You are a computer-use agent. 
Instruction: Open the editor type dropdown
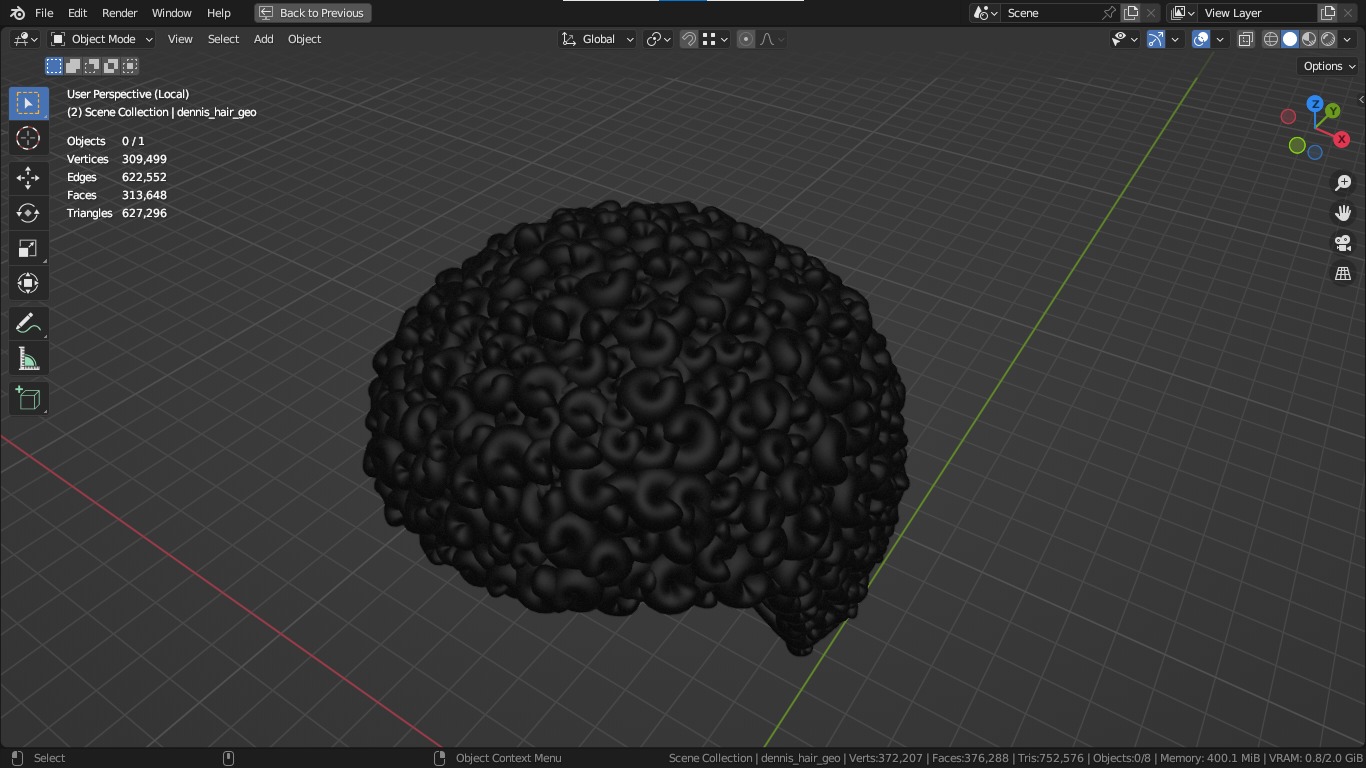click(25, 39)
